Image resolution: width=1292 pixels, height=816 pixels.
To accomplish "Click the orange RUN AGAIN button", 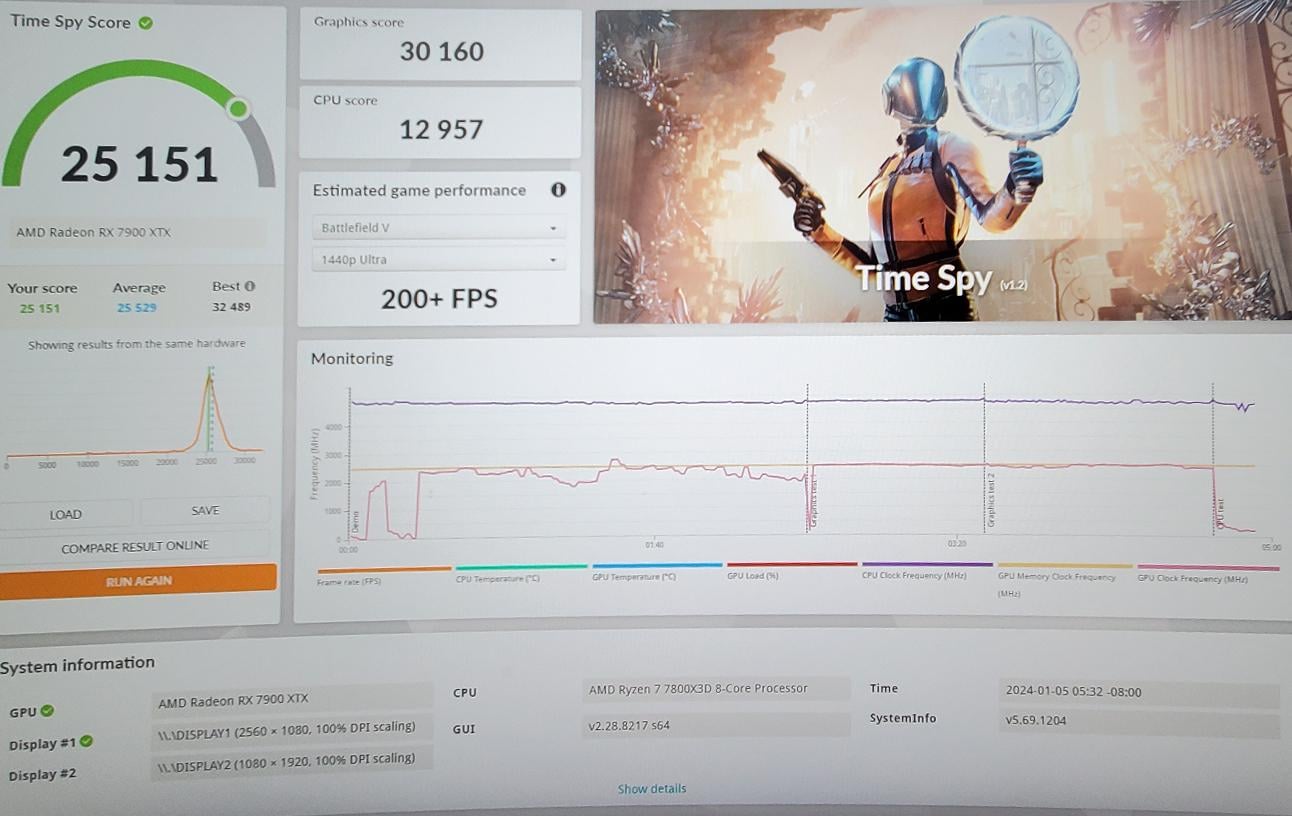I will pyautogui.click(x=138, y=581).
